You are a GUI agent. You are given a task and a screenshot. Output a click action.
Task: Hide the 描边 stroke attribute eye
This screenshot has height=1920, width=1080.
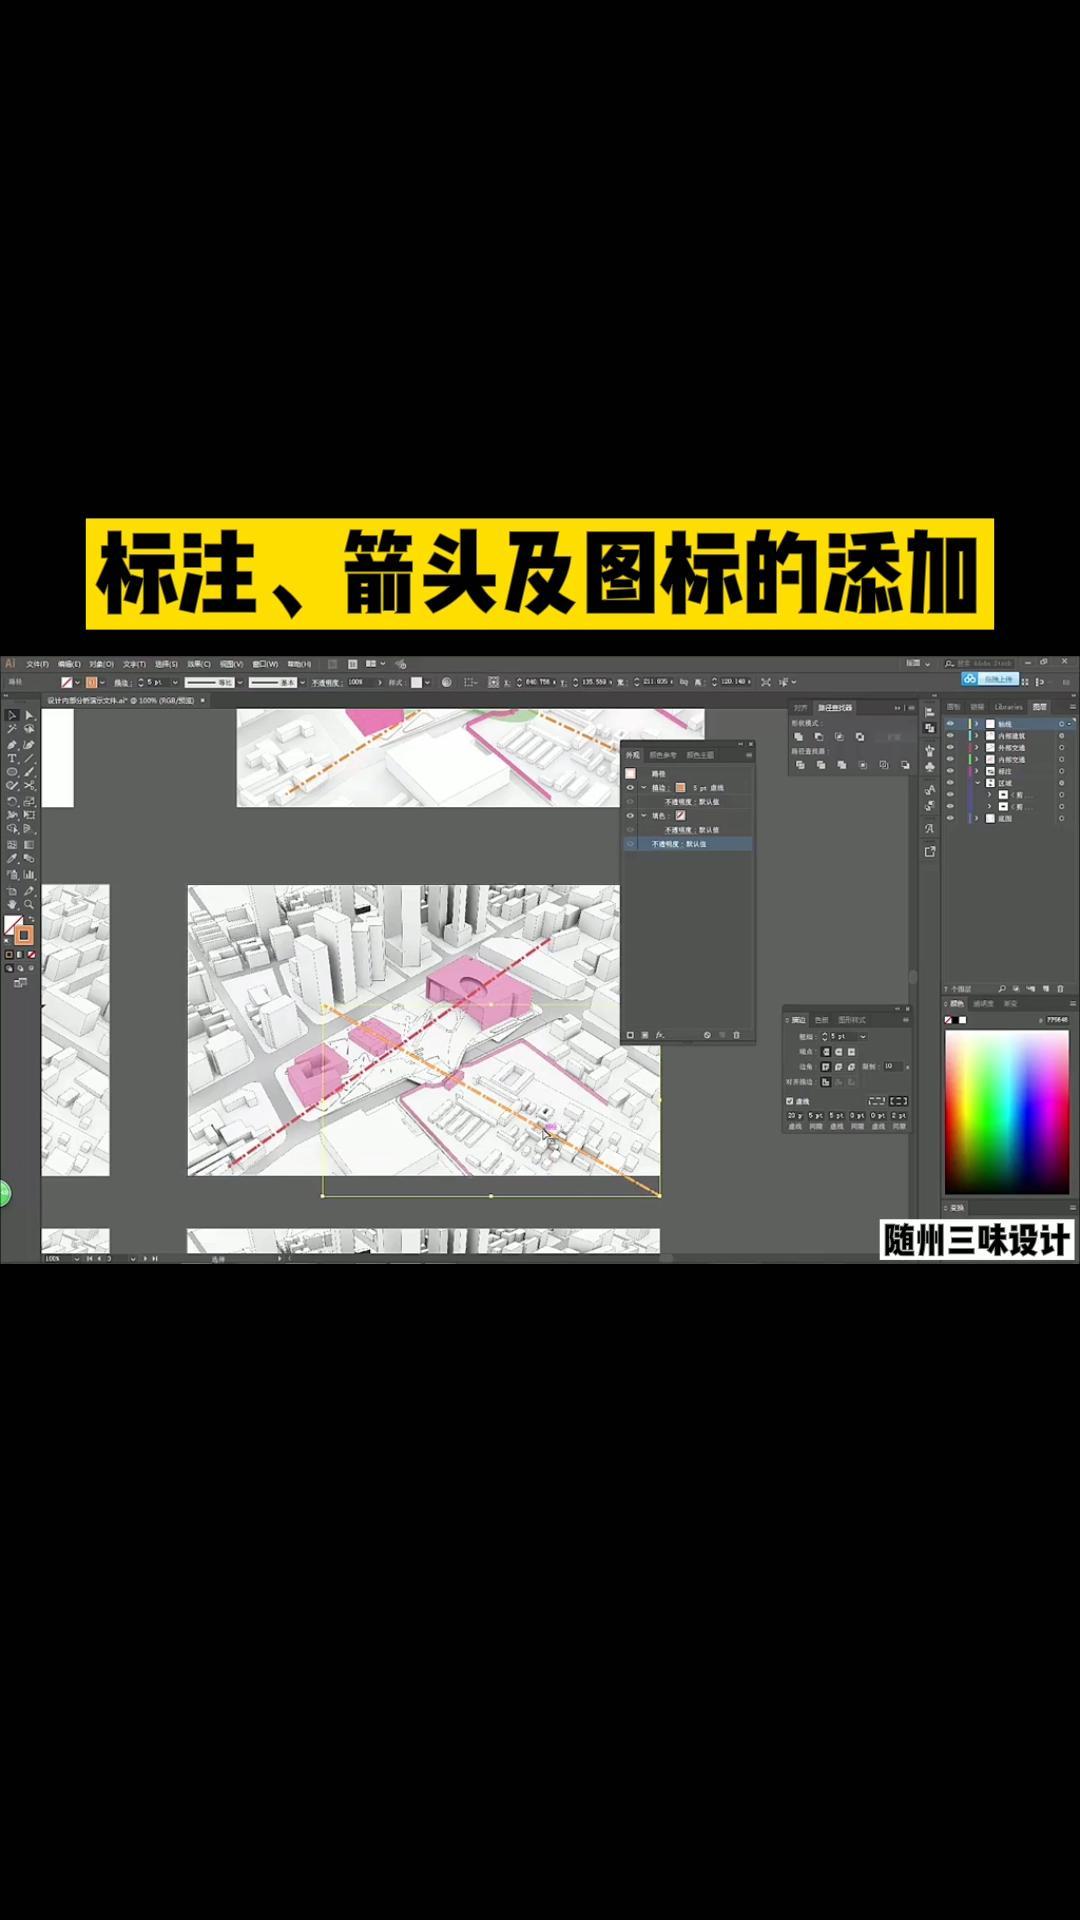[x=630, y=788]
